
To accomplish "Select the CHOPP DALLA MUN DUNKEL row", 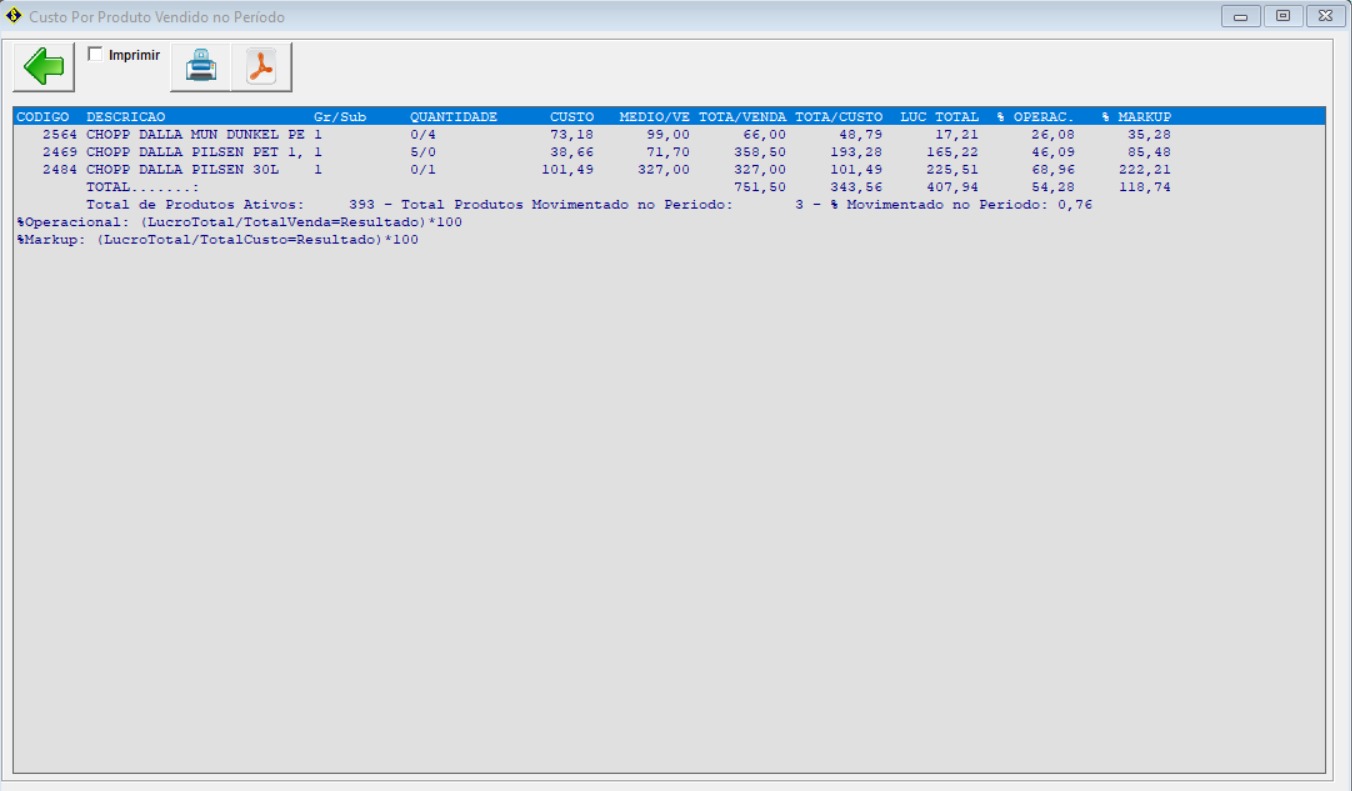I will (195, 134).
